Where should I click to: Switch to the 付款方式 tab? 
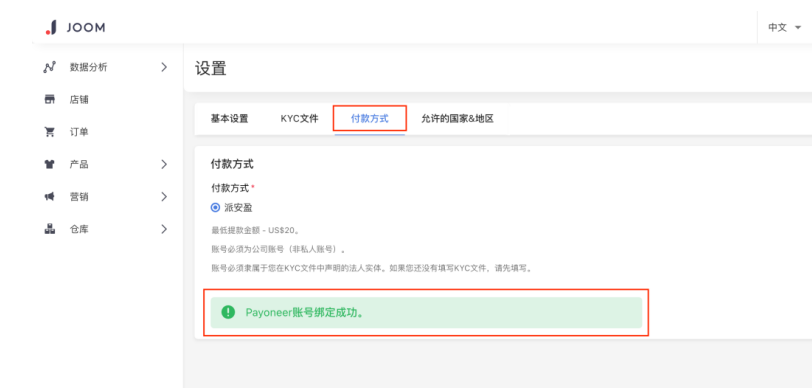370,119
